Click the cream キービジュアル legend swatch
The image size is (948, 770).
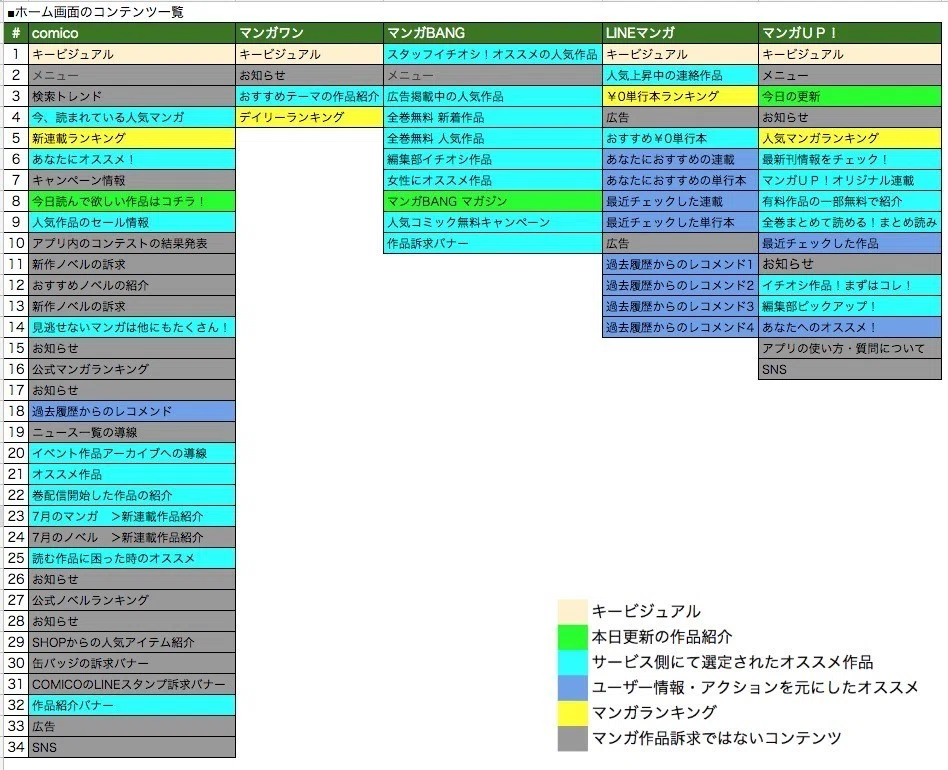point(573,611)
